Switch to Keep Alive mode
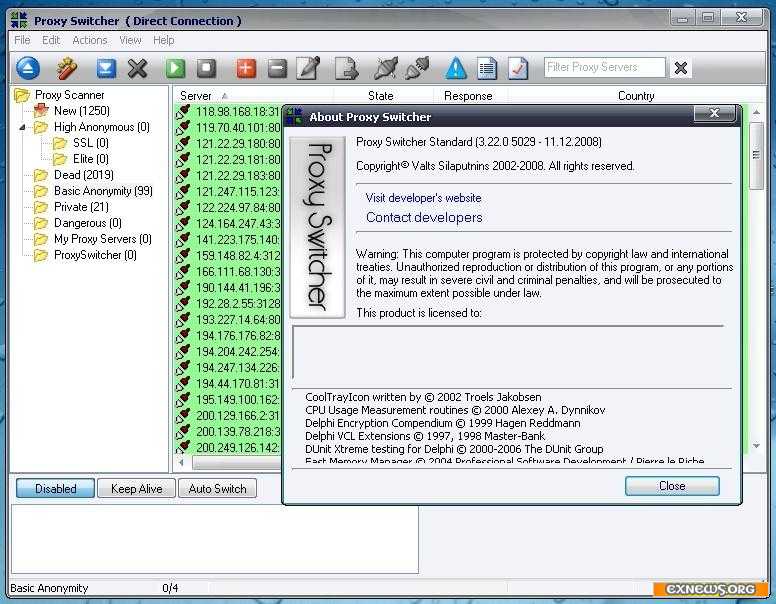This screenshot has height=604, width=776. [x=137, y=489]
